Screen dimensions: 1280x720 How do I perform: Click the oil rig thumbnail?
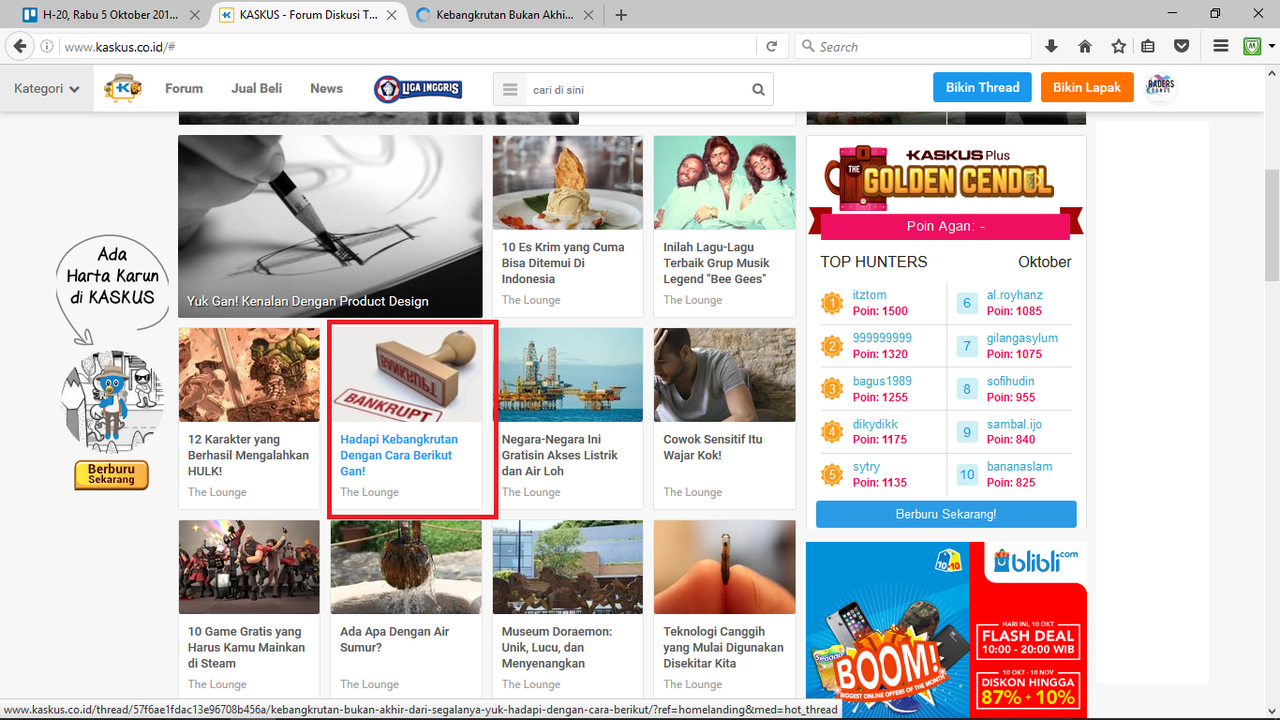[x=568, y=374]
